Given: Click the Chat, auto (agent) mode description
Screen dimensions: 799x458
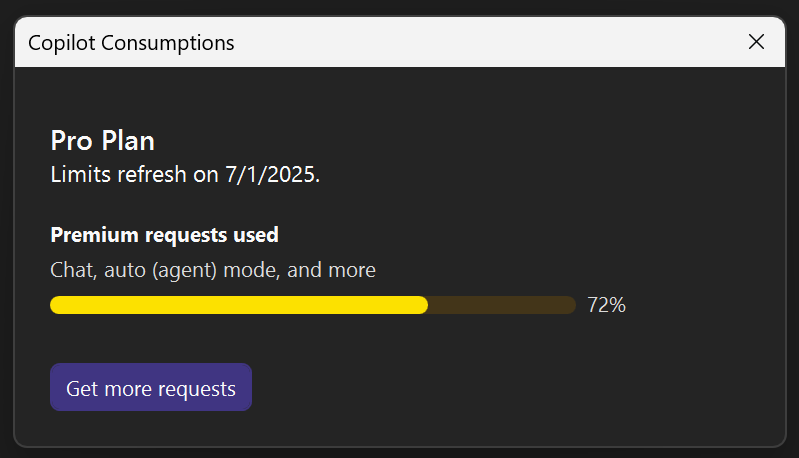Looking at the screenshot, I should [213, 270].
